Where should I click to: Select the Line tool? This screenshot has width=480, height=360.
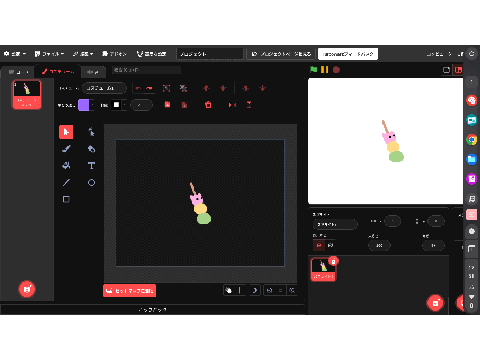click(x=66, y=182)
